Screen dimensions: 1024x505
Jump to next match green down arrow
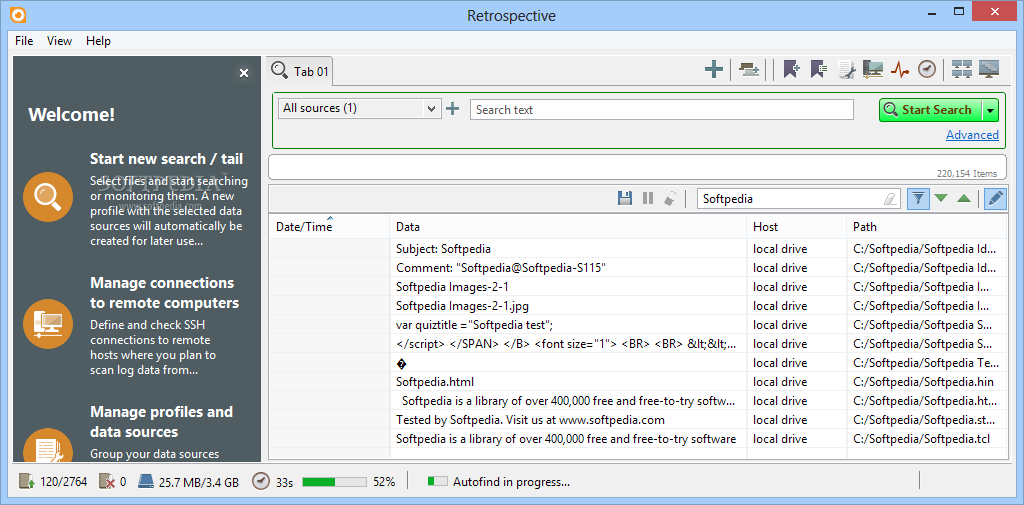pos(940,199)
